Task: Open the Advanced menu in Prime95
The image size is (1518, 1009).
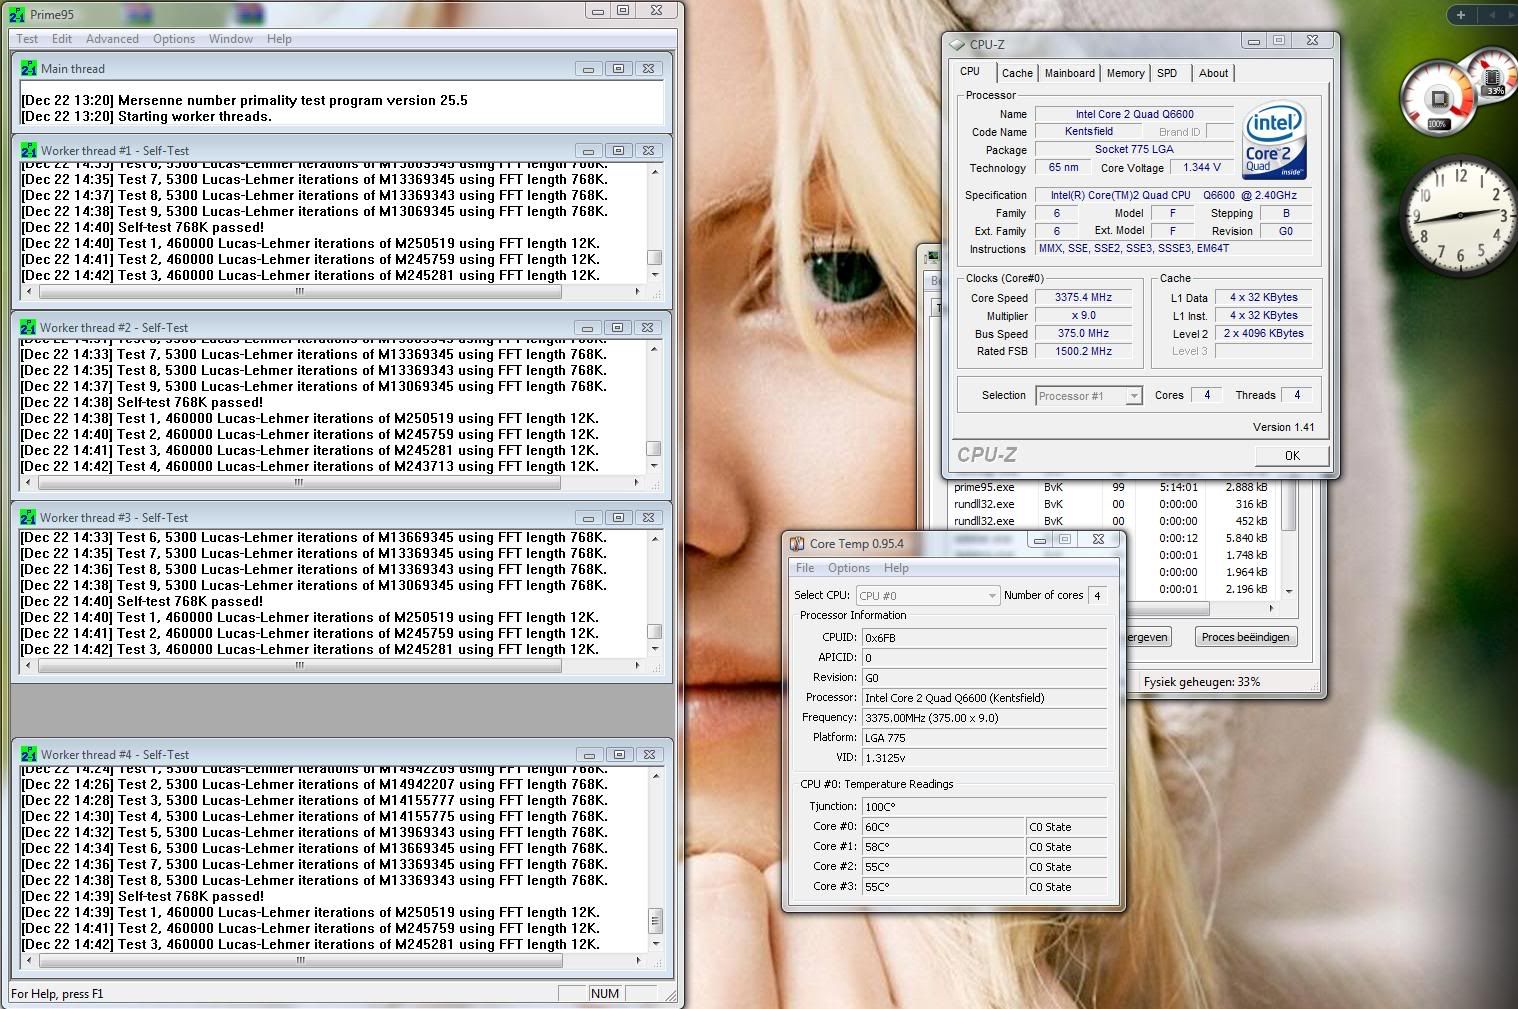Action: [x=112, y=39]
